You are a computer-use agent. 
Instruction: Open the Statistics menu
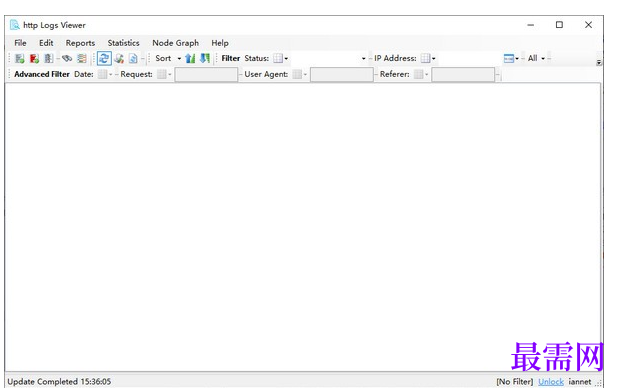pyautogui.click(x=124, y=43)
